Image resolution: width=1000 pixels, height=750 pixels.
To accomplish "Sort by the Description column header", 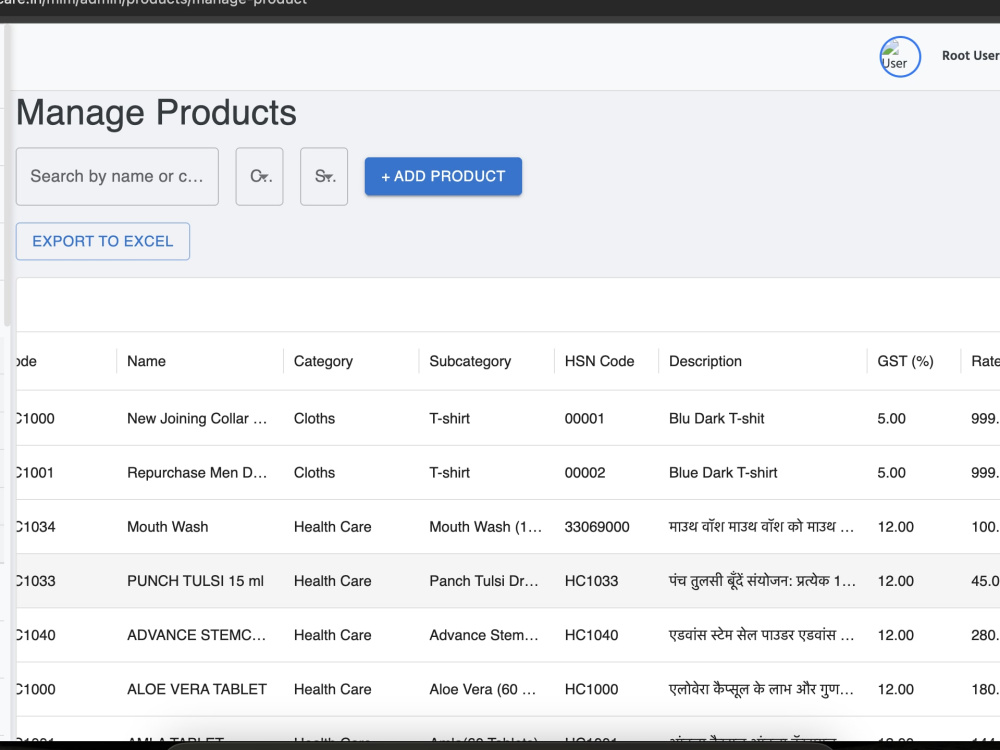I will pyautogui.click(x=705, y=361).
